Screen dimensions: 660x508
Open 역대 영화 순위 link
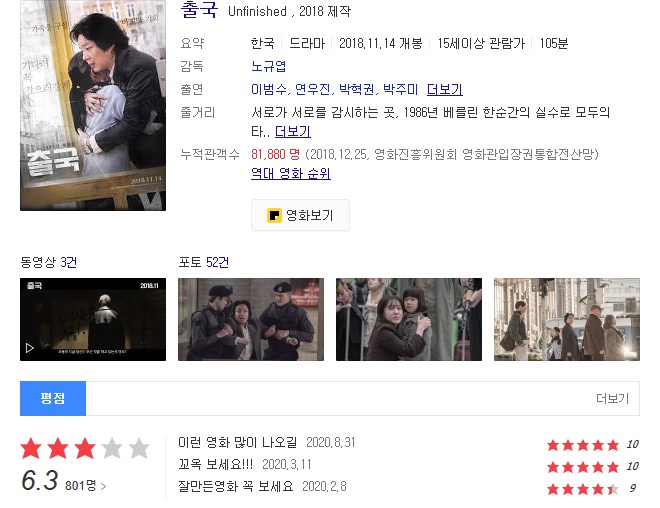(290, 173)
